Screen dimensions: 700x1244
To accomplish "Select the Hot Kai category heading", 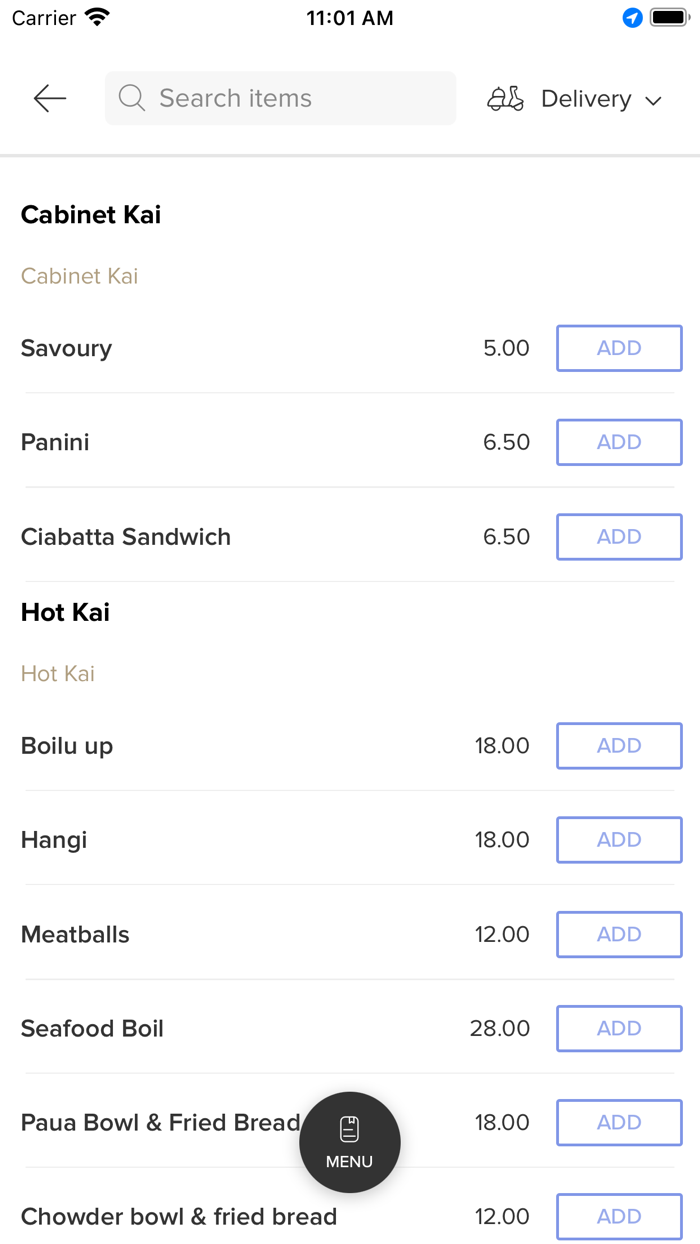I will pyautogui.click(x=65, y=612).
